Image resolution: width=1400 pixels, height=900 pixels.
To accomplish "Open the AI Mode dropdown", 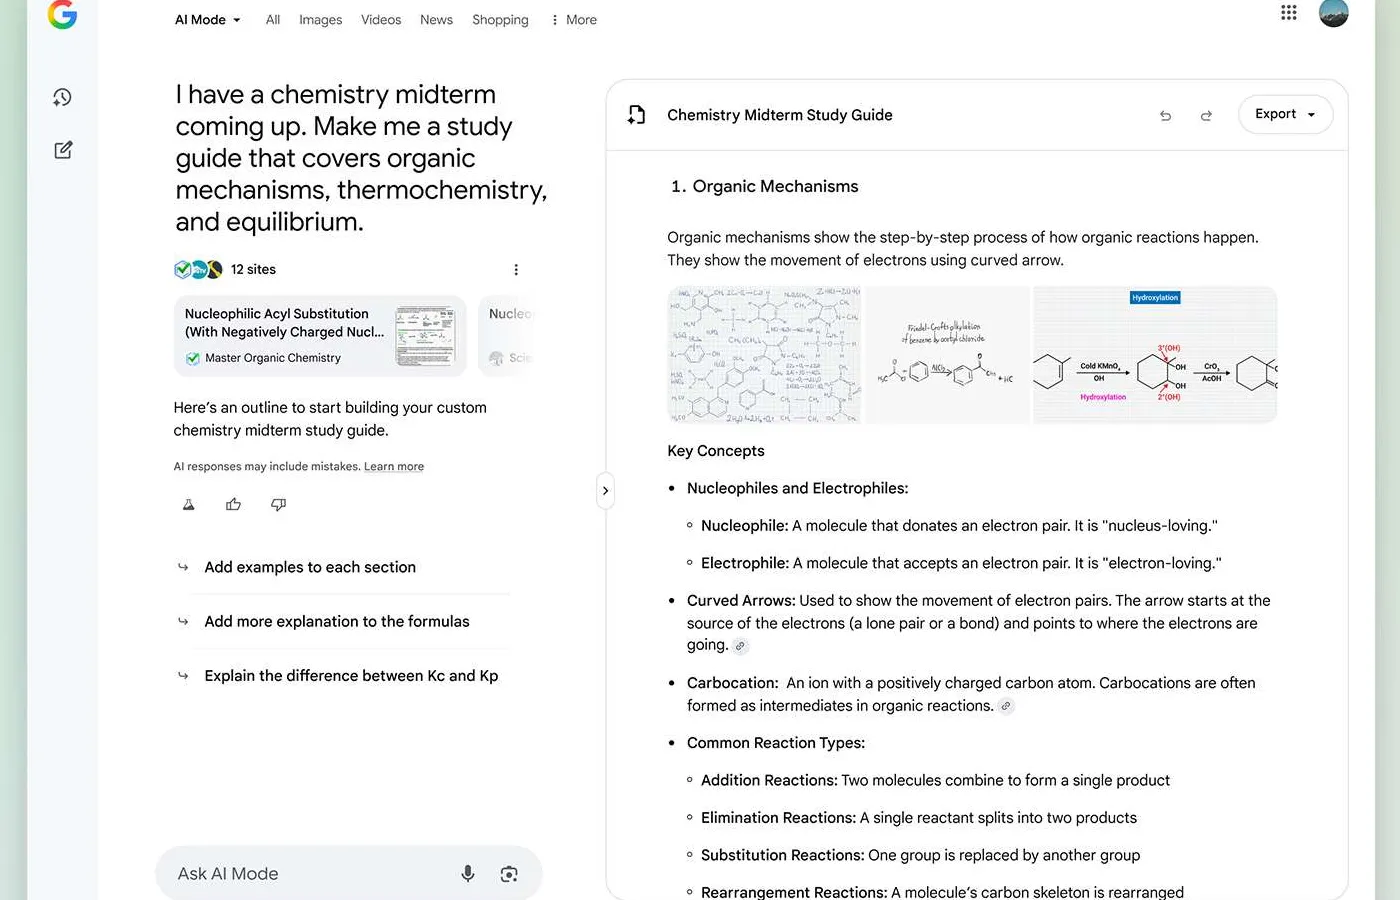I will point(208,20).
